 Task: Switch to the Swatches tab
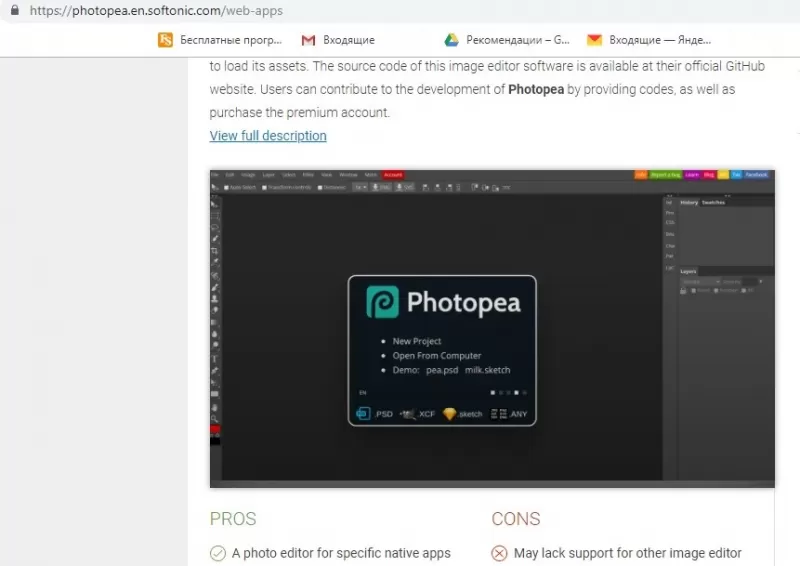[x=713, y=203]
